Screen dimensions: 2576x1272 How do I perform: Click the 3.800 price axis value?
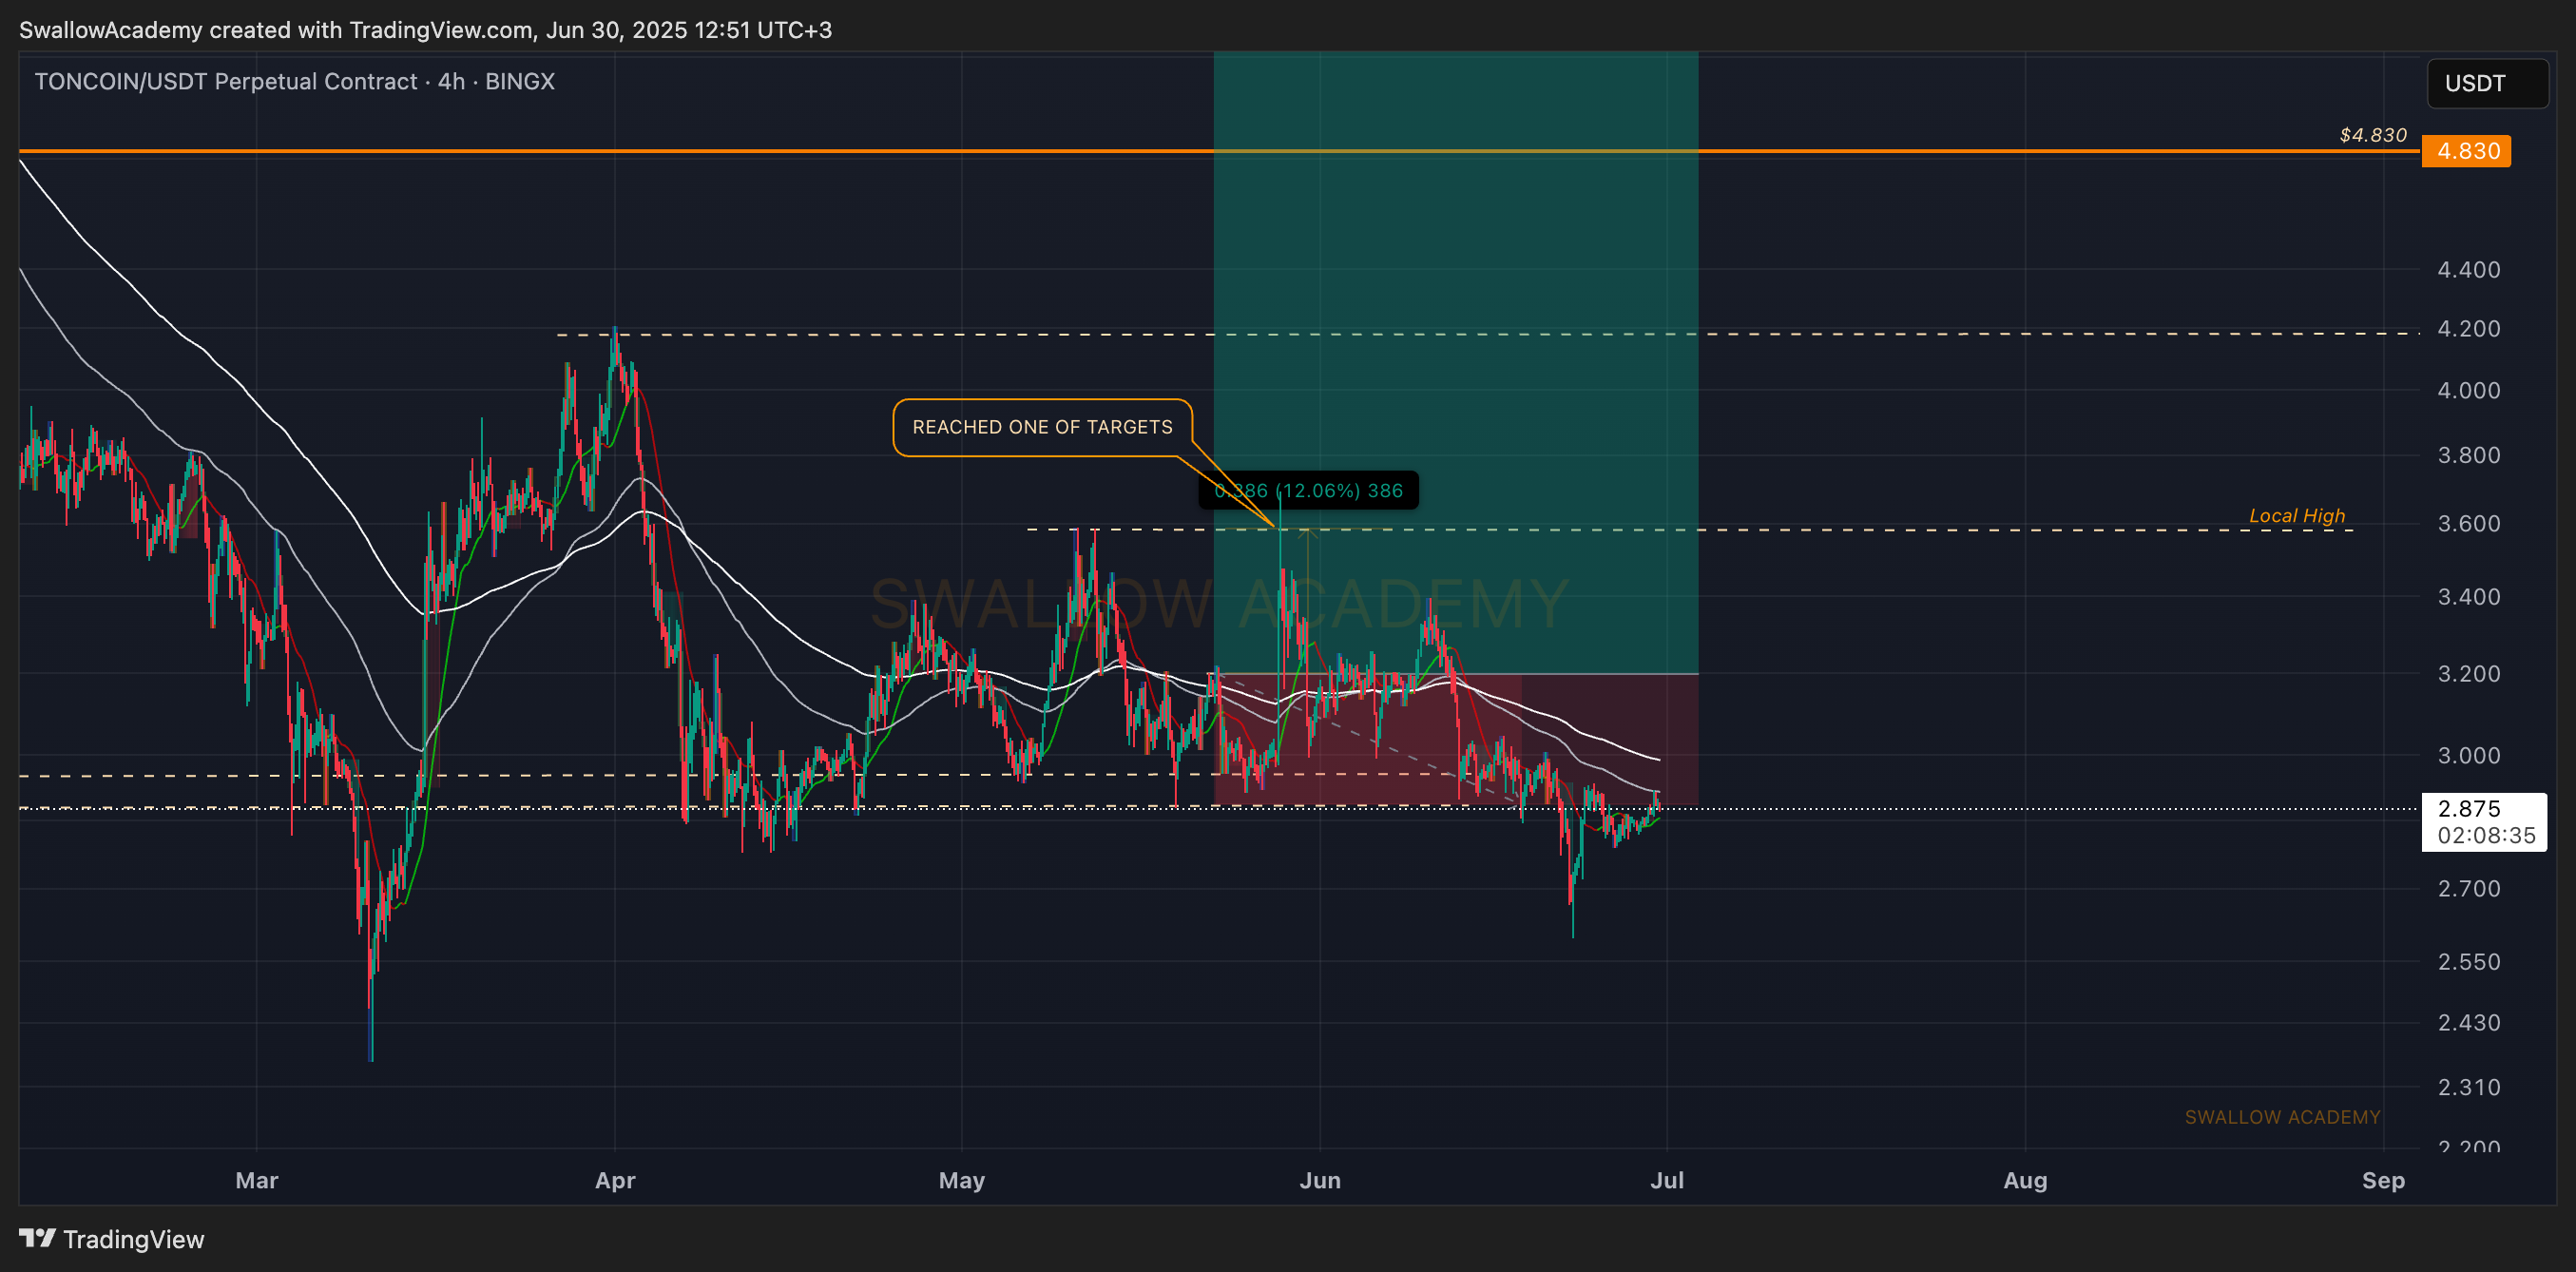point(2469,455)
